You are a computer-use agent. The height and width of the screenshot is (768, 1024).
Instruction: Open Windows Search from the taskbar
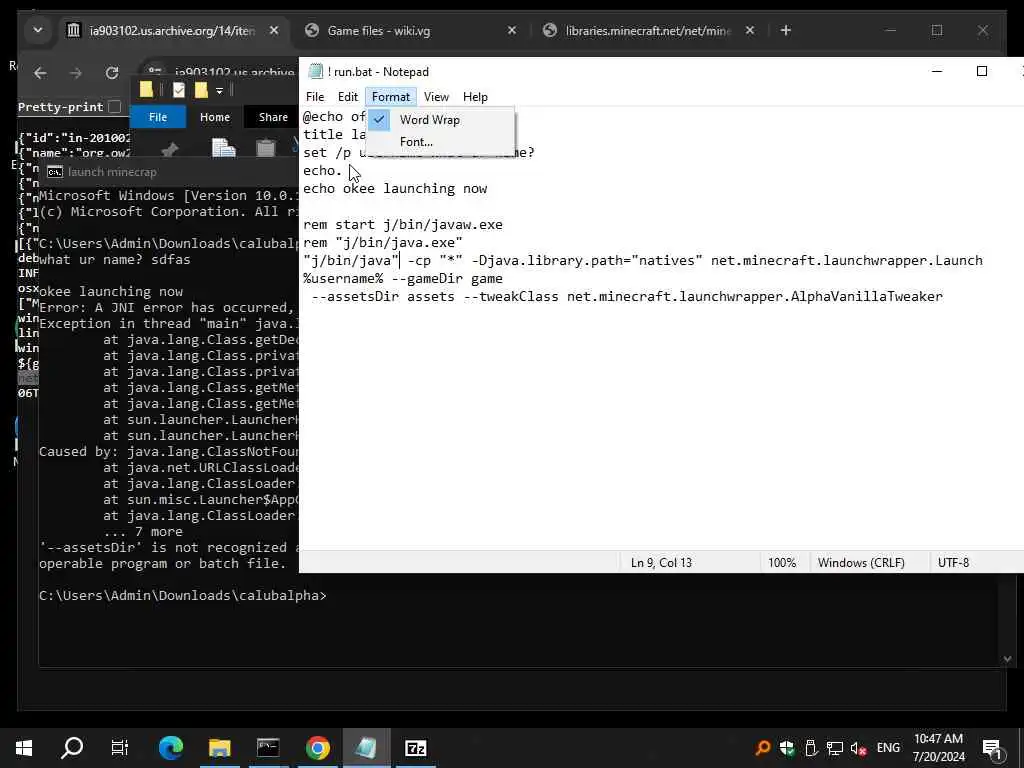pyautogui.click(x=72, y=748)
